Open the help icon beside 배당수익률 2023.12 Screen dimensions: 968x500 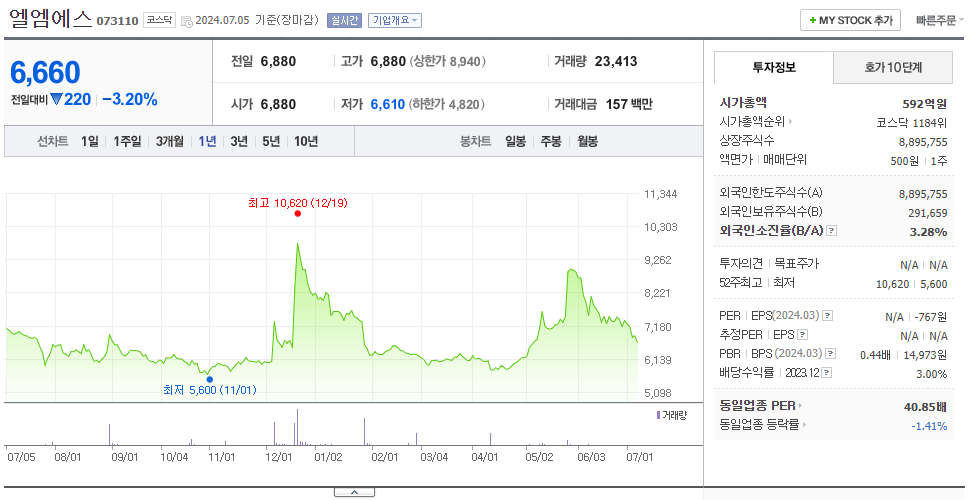pos(827,373)
